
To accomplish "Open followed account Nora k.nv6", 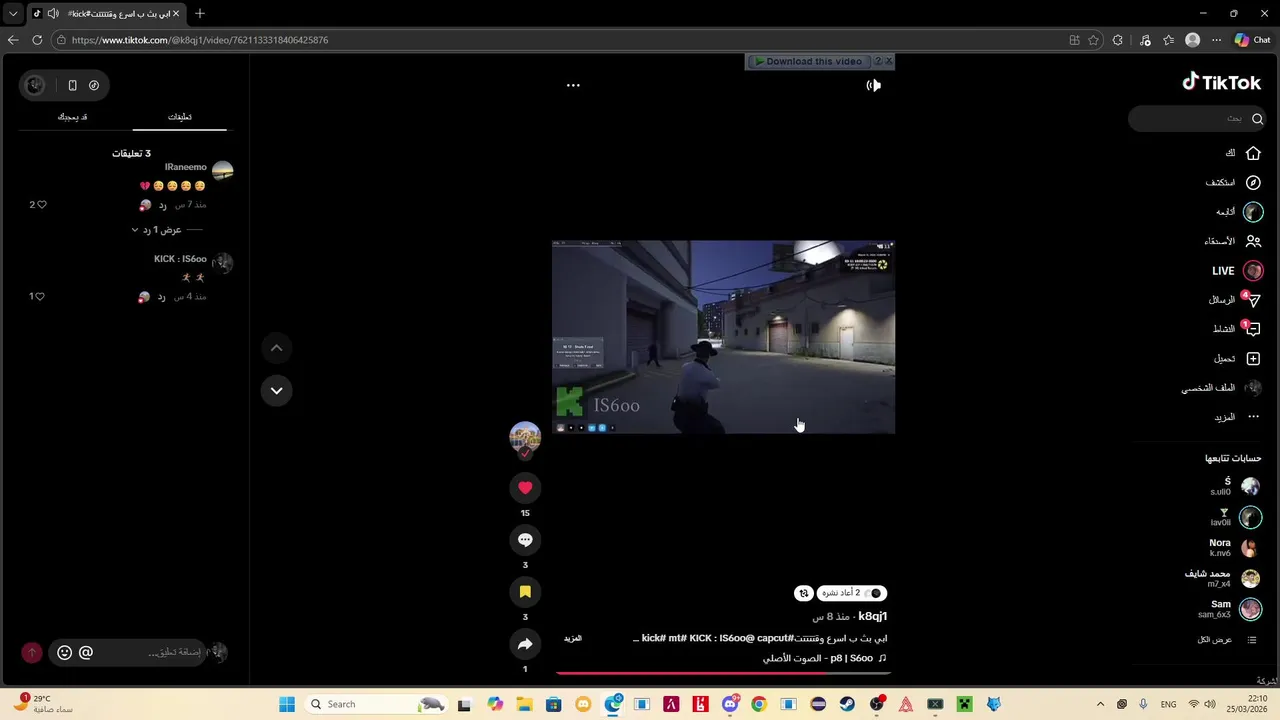I will point(1234,548).
